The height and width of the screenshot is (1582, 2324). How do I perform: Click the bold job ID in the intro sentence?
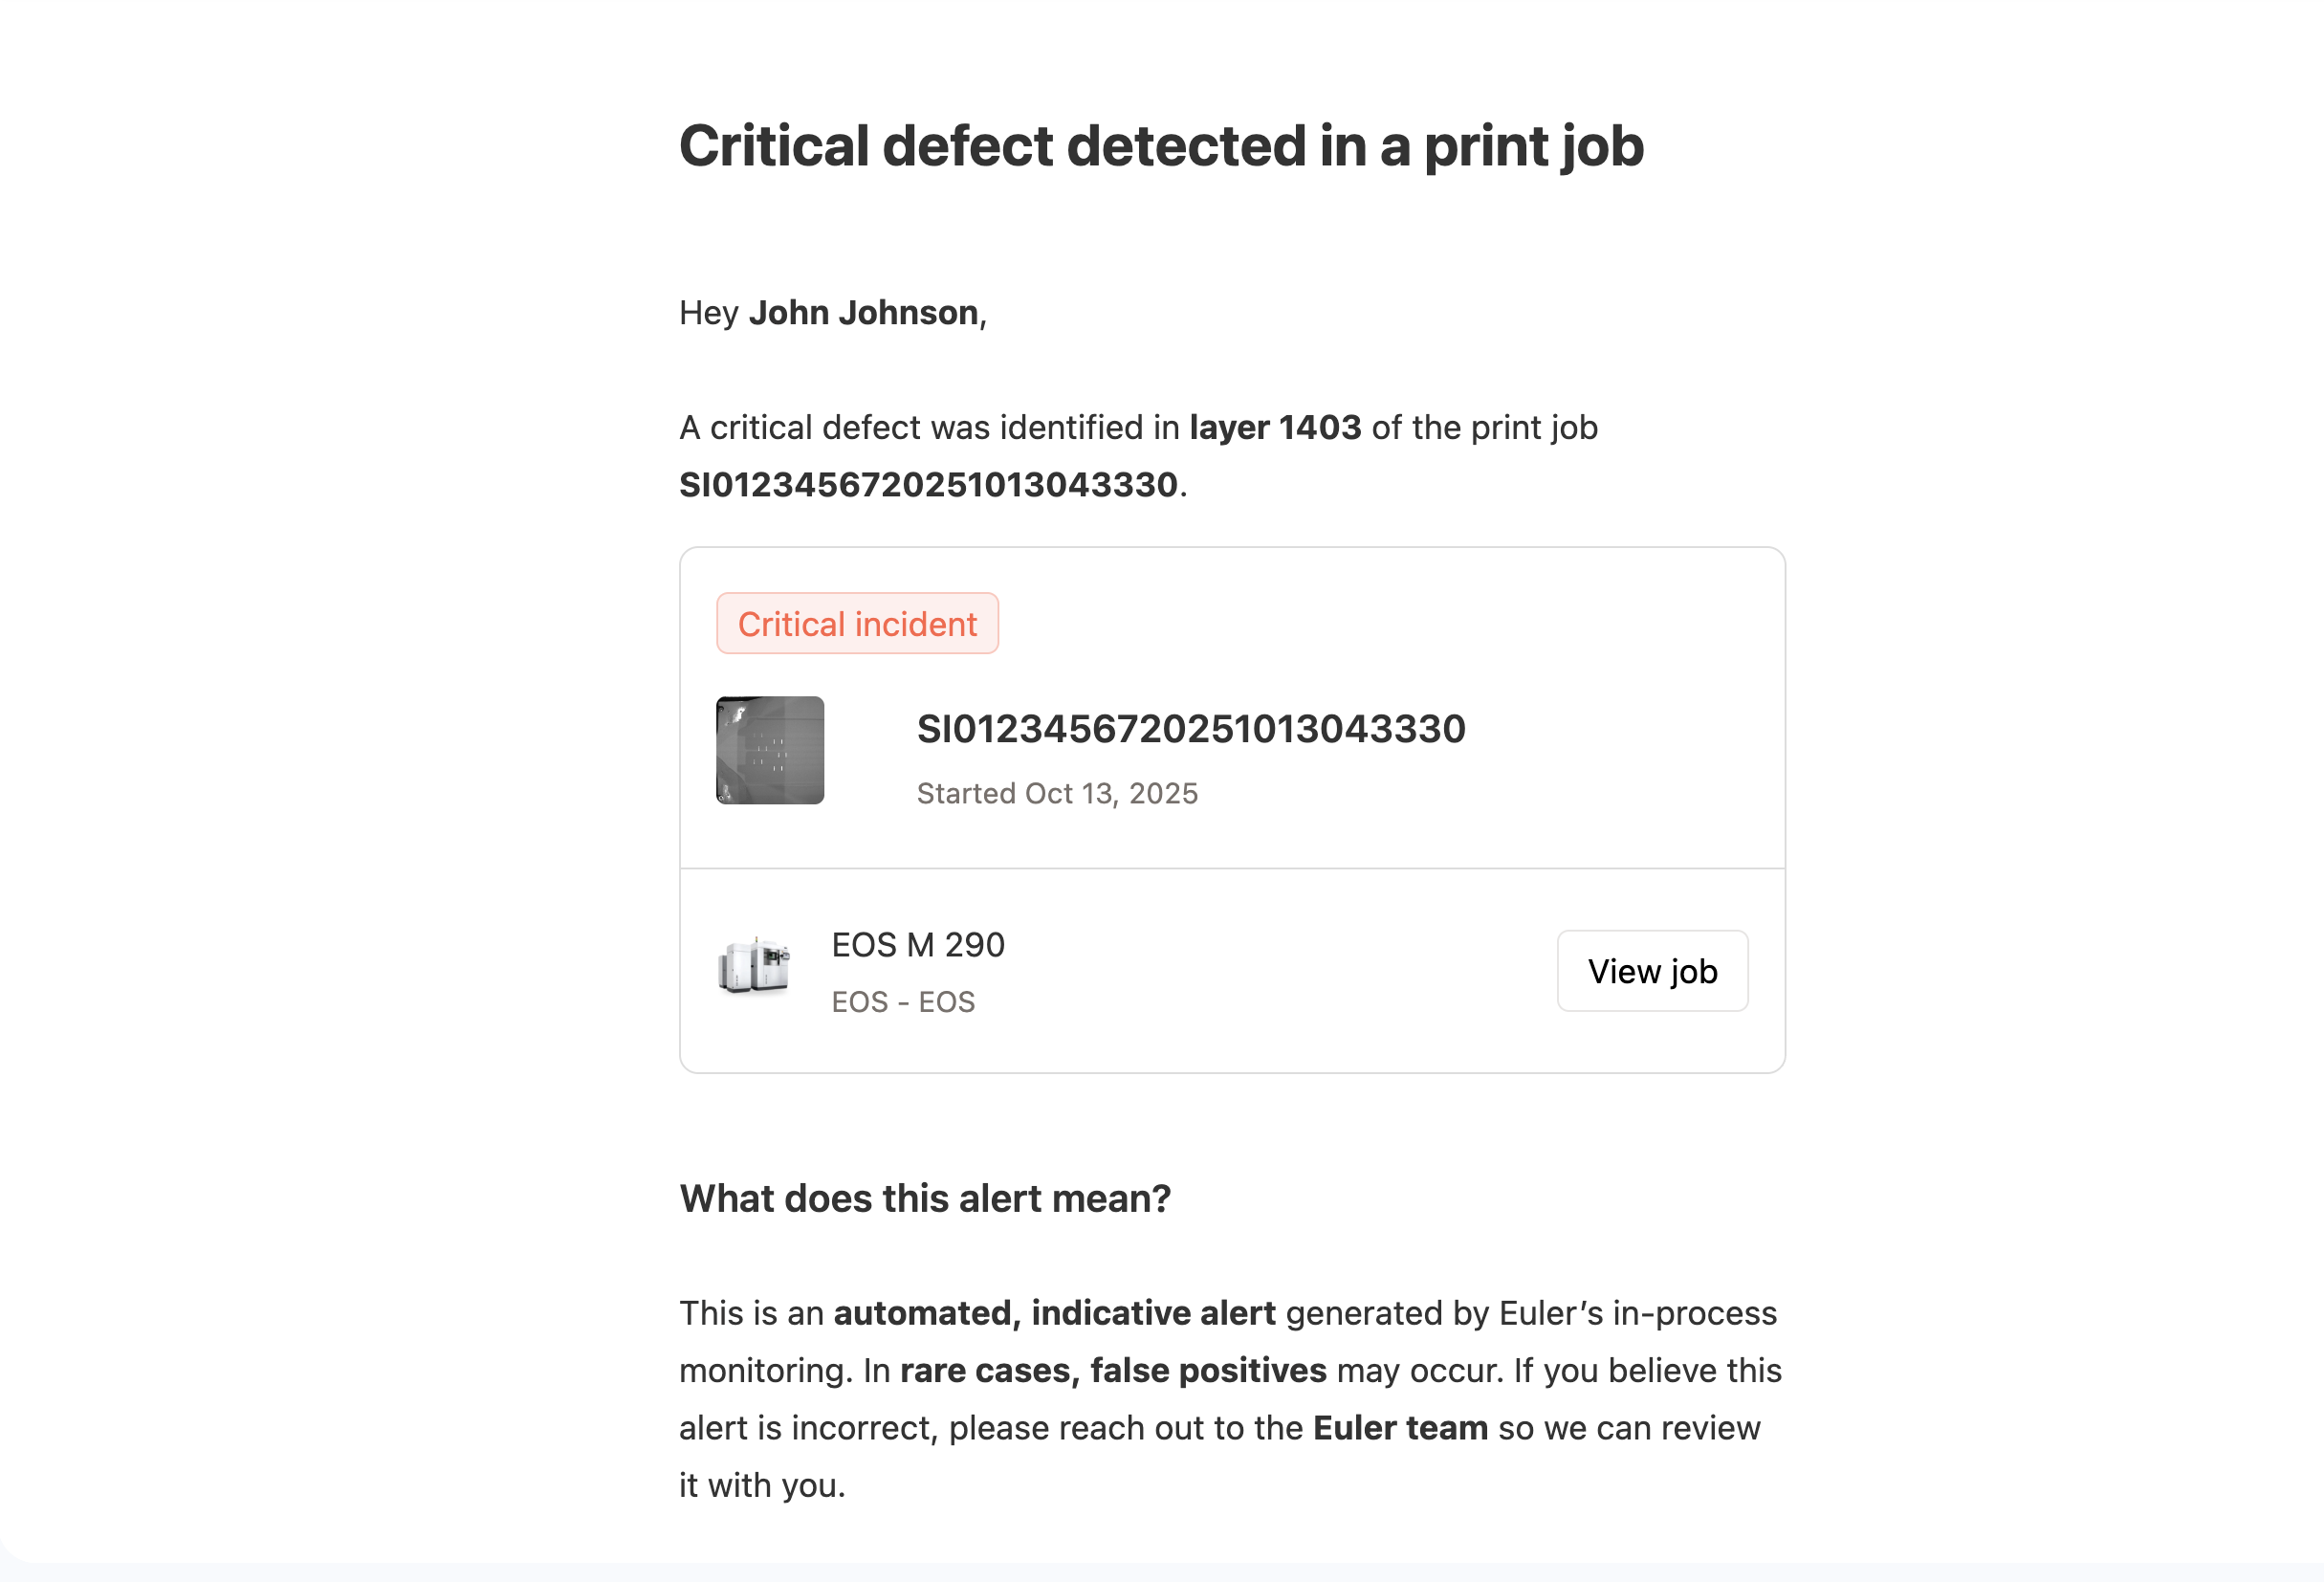(928, 485)
